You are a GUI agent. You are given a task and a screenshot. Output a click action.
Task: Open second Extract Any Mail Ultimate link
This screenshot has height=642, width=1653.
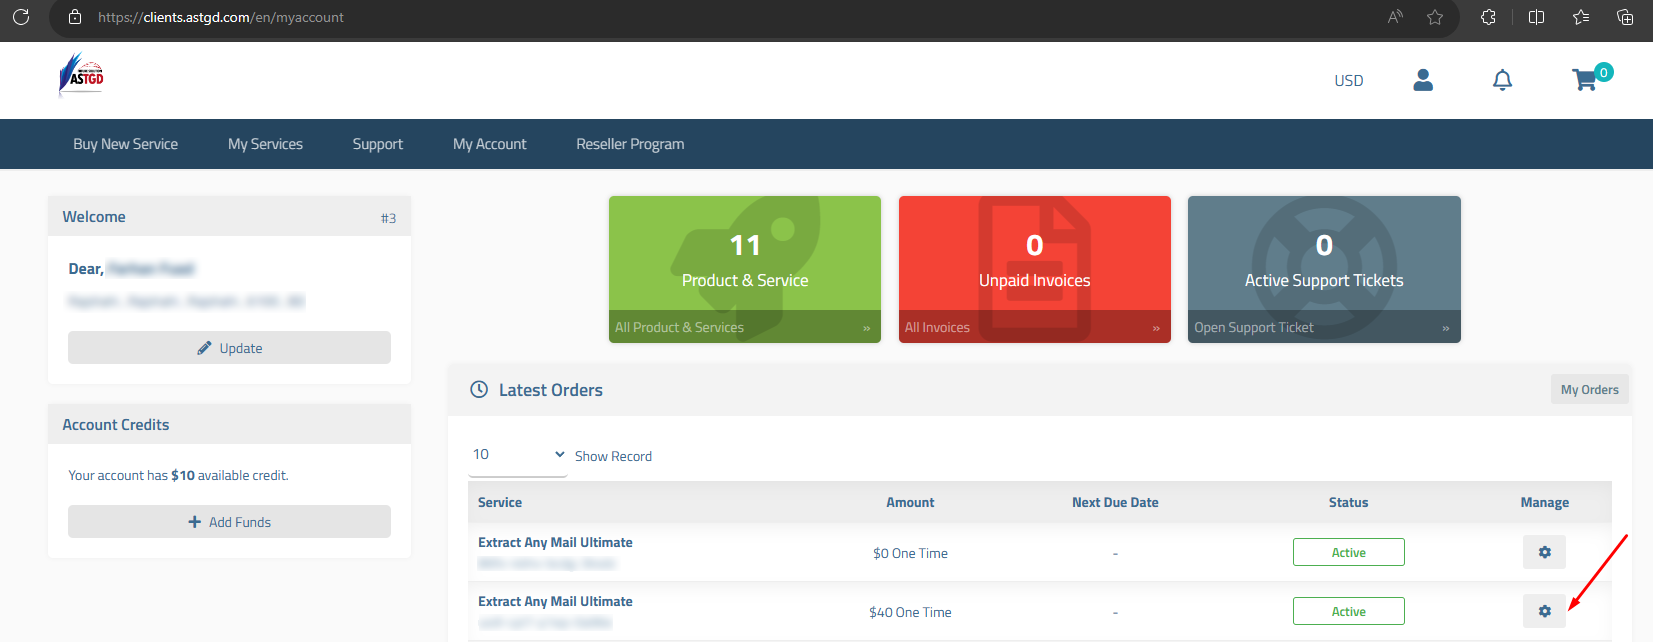pos(555,602)
